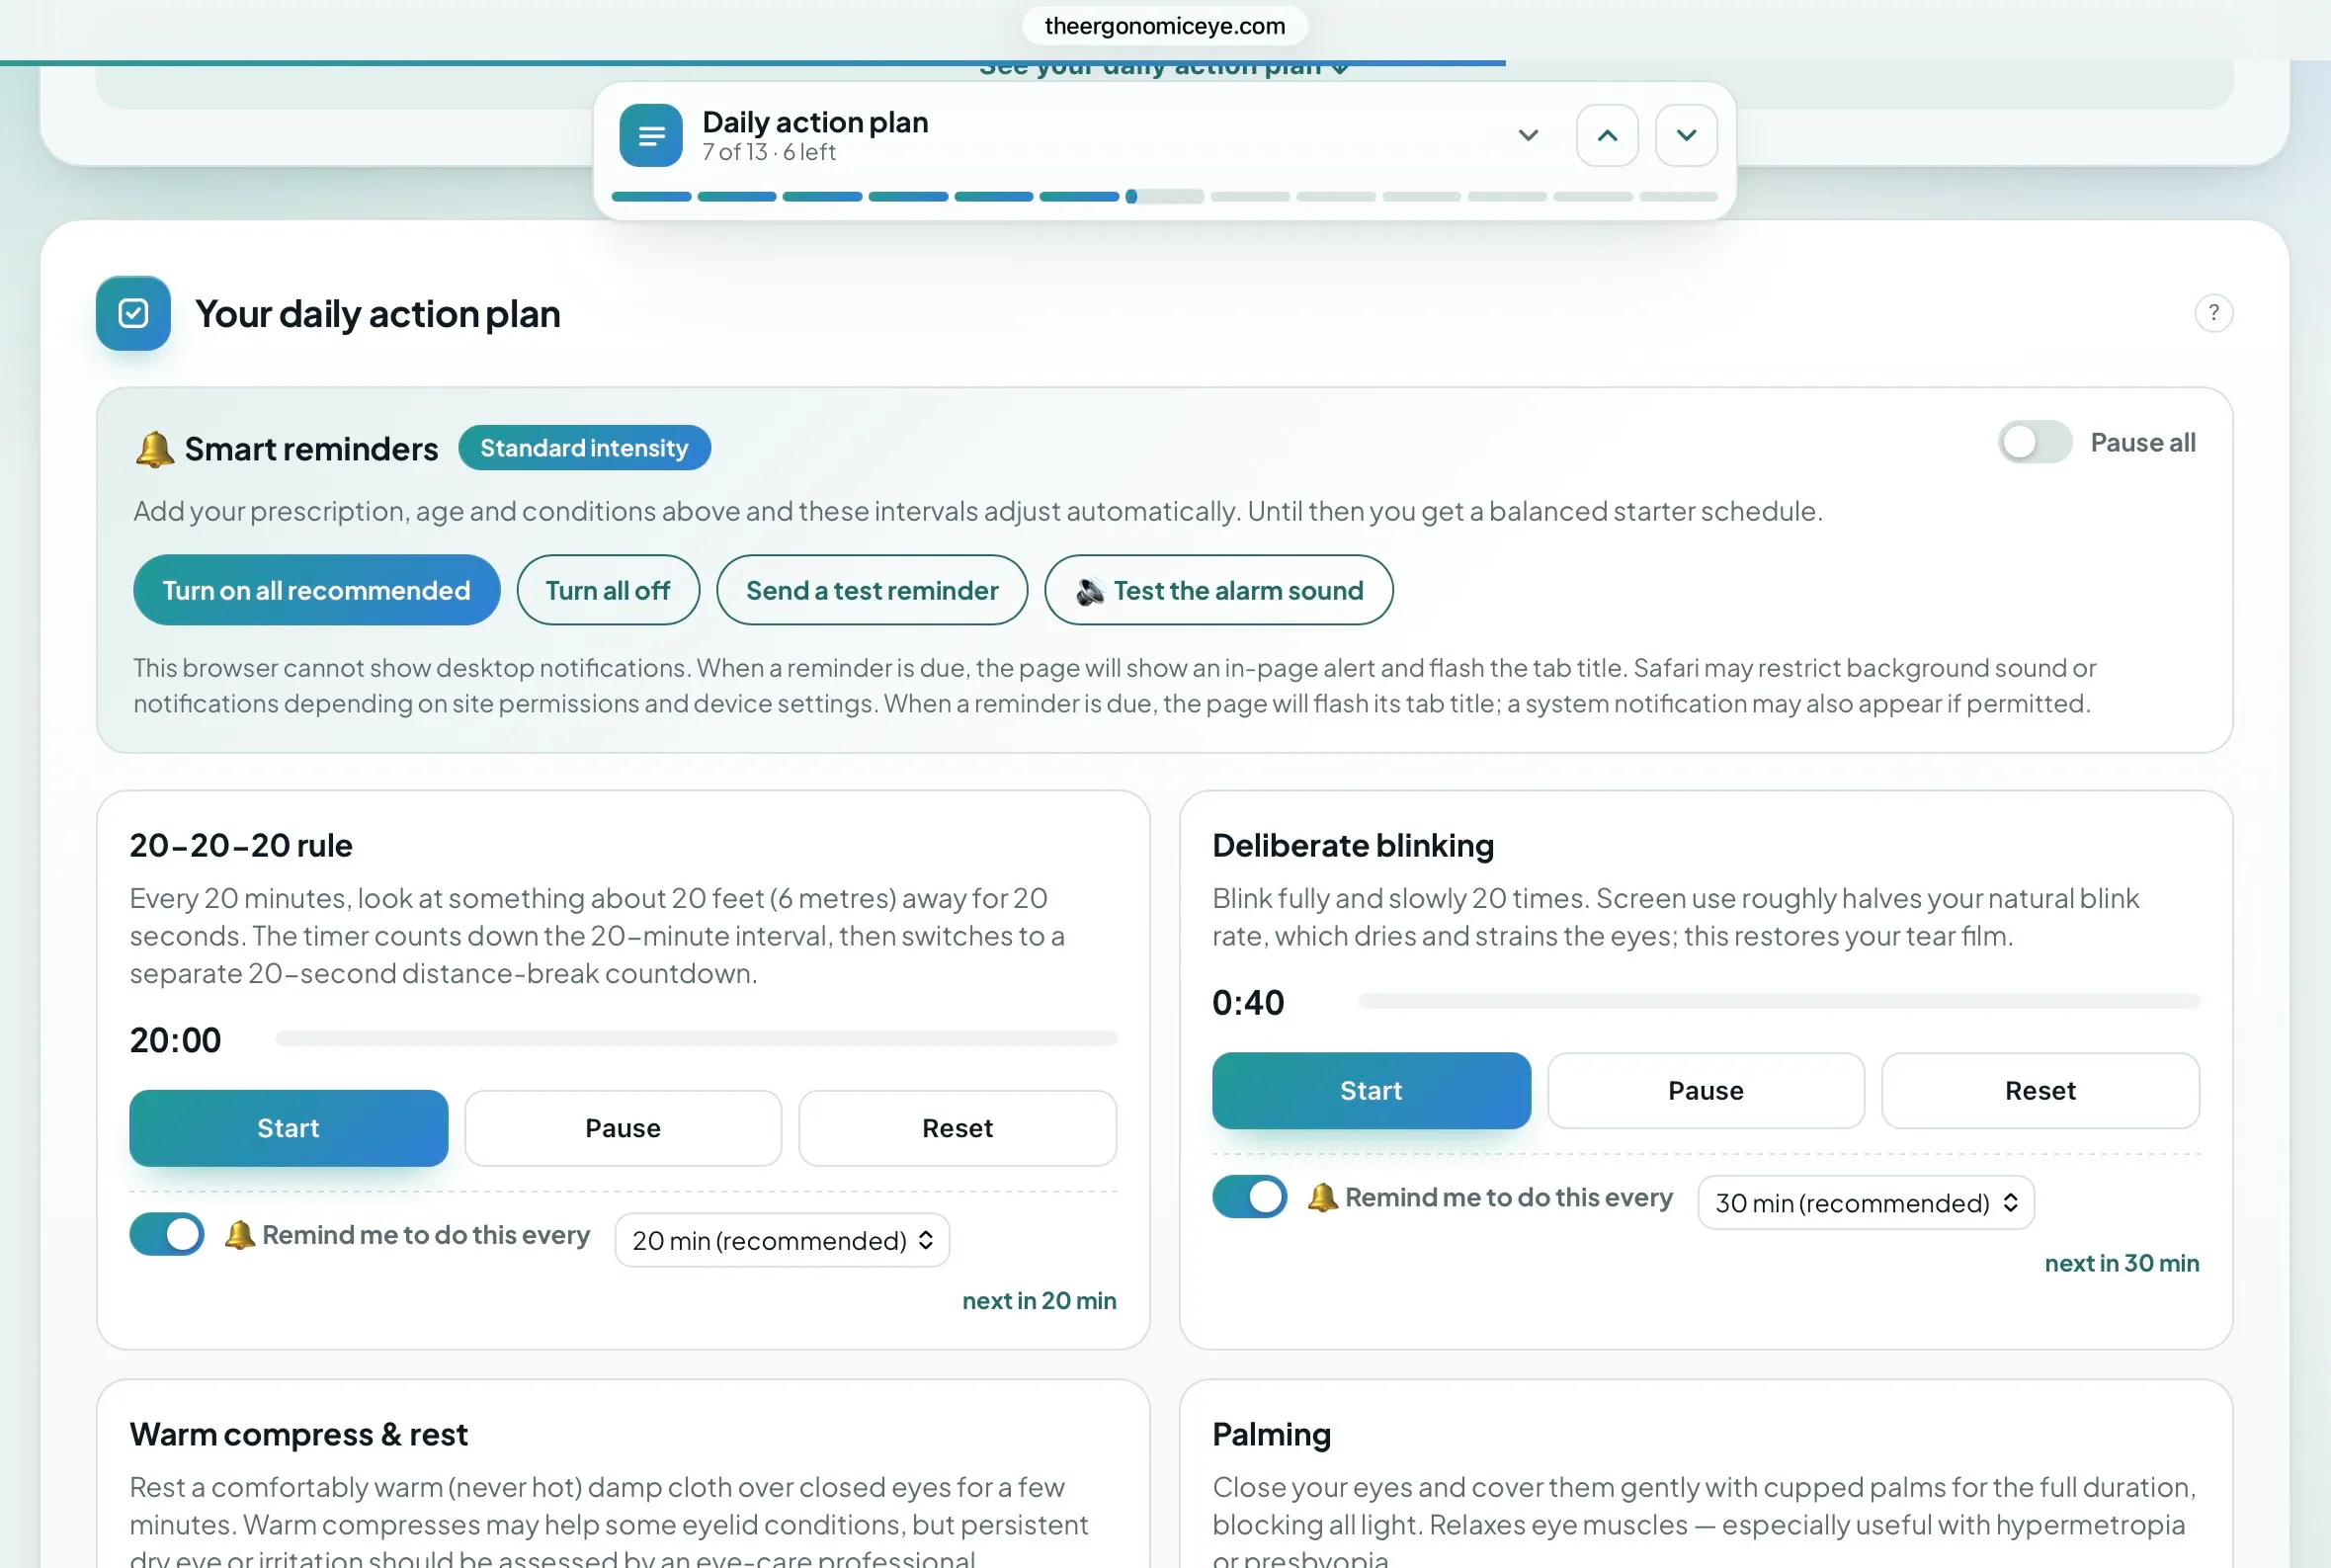Screen dimensions: 2331x1568
Task: Start the 20-20-20 rule timer
Action: coord(288,1128)
